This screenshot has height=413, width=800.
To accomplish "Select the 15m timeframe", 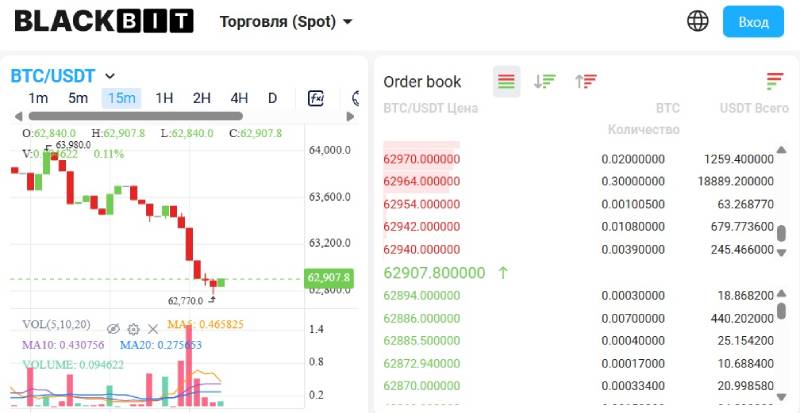I will click(121, 98).
